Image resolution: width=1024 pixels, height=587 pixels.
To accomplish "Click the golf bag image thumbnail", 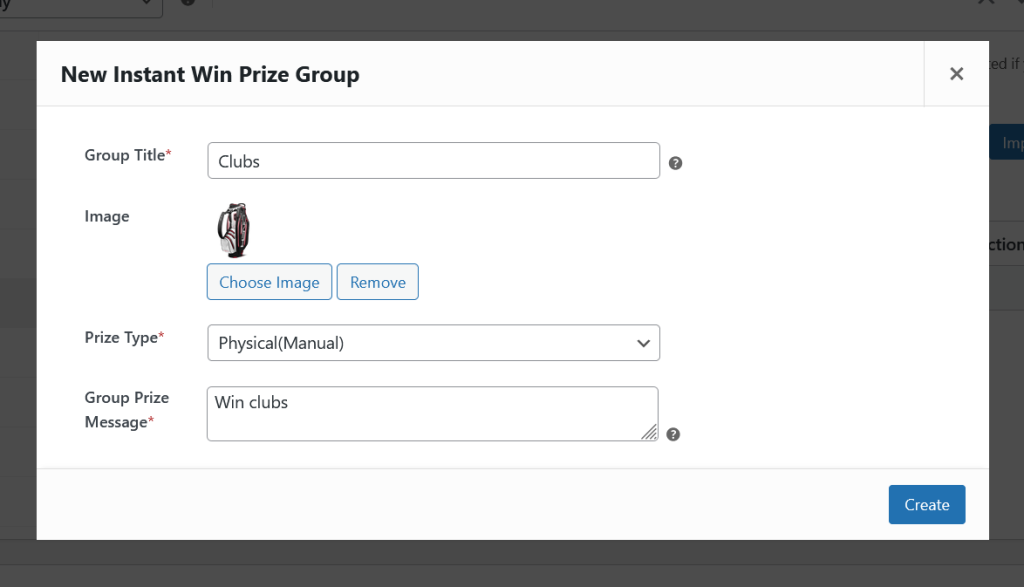I will [233, 230].
